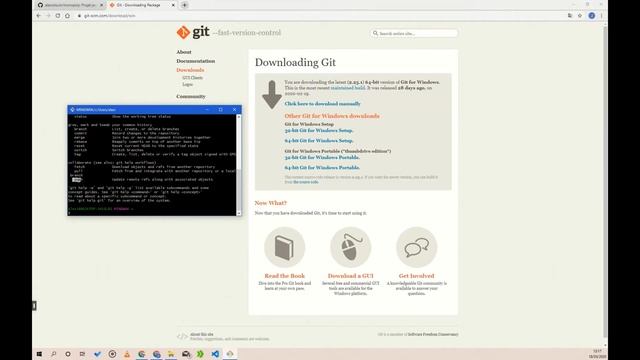
Task: Open the Documentation sidebar link
Action: [x=196, y=61]
